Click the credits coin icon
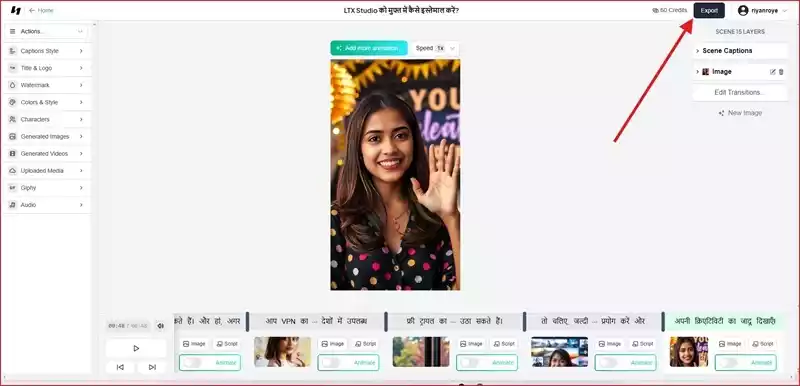Screen dimensions: 800x386 [x=655, y=10]
